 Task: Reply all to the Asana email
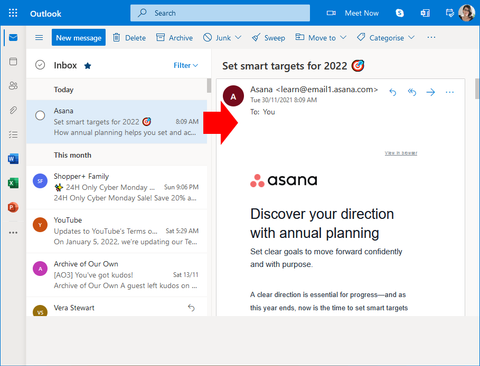pos(412,92)
